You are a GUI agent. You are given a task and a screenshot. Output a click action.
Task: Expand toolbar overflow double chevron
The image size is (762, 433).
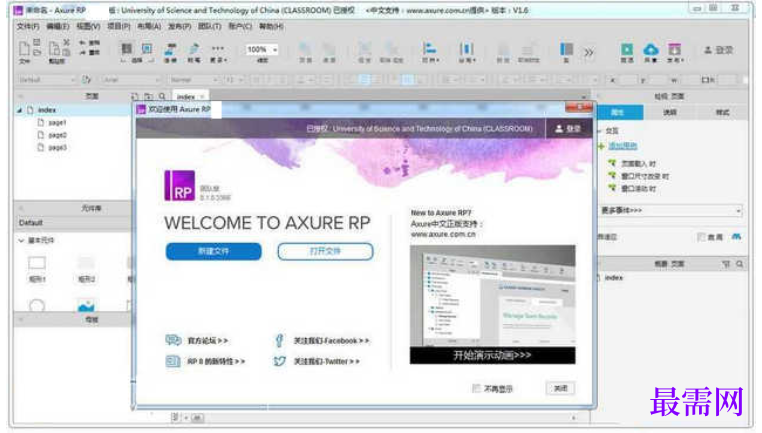[589, 52]
